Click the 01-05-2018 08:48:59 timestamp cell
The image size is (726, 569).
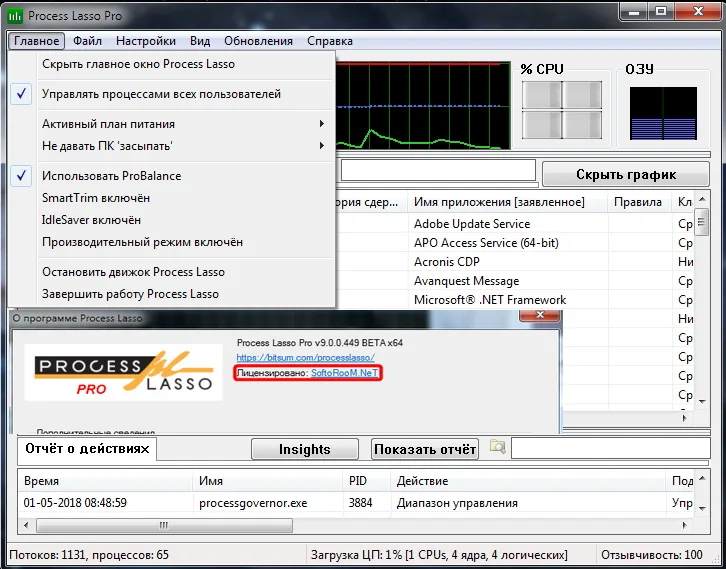[x=75, y=503]
